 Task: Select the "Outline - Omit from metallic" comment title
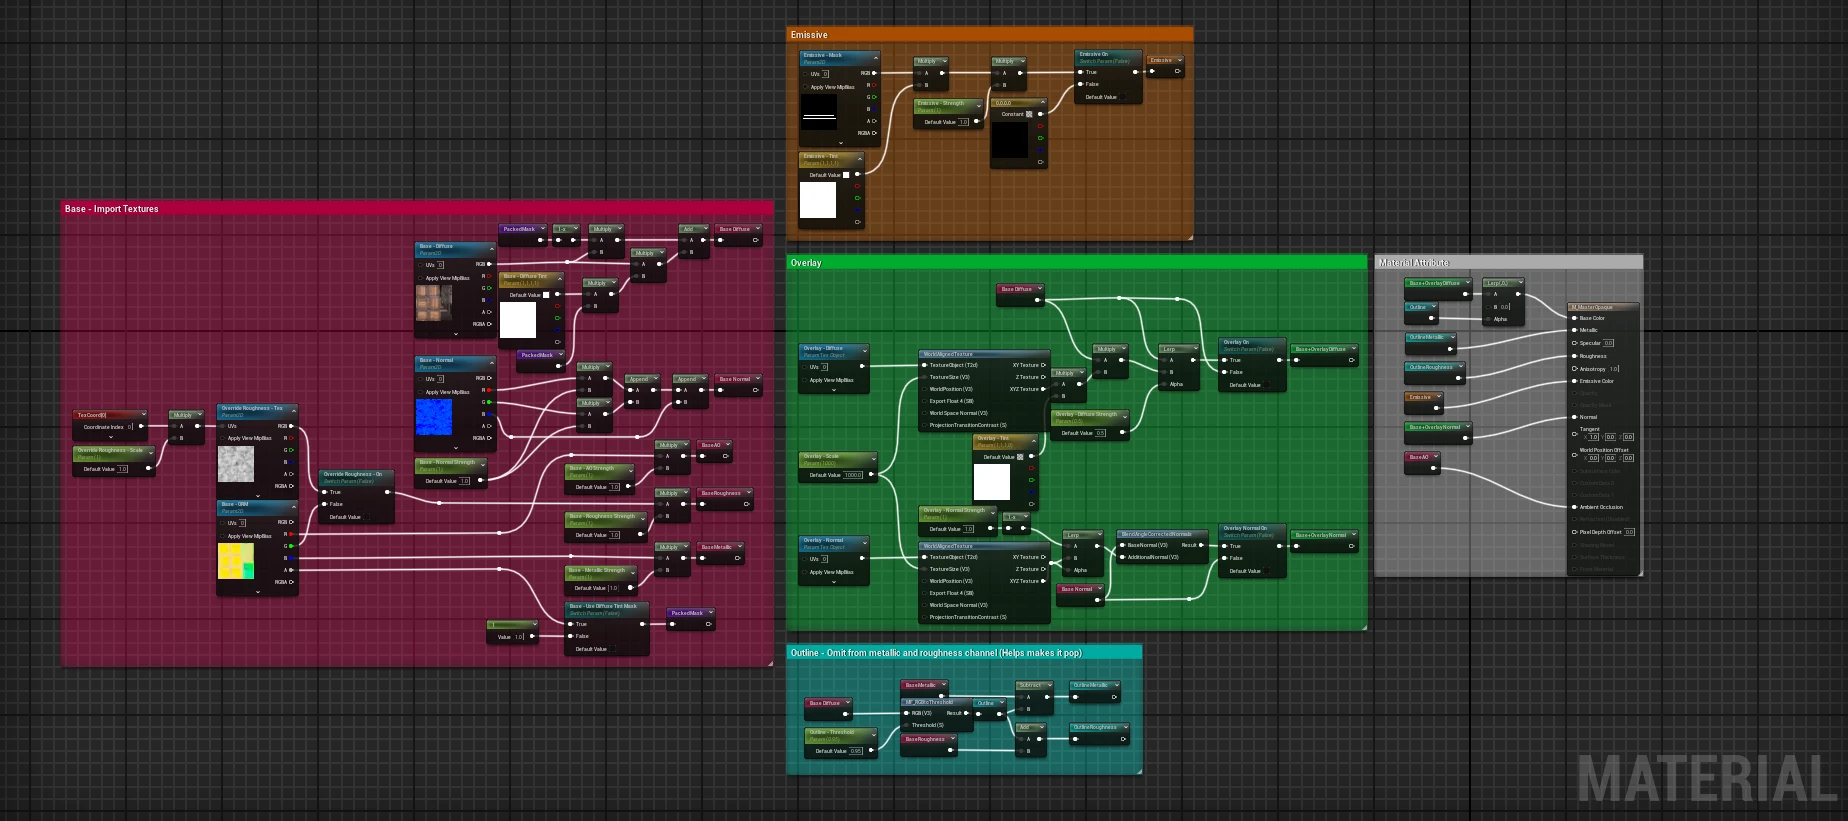click(936, 653)
